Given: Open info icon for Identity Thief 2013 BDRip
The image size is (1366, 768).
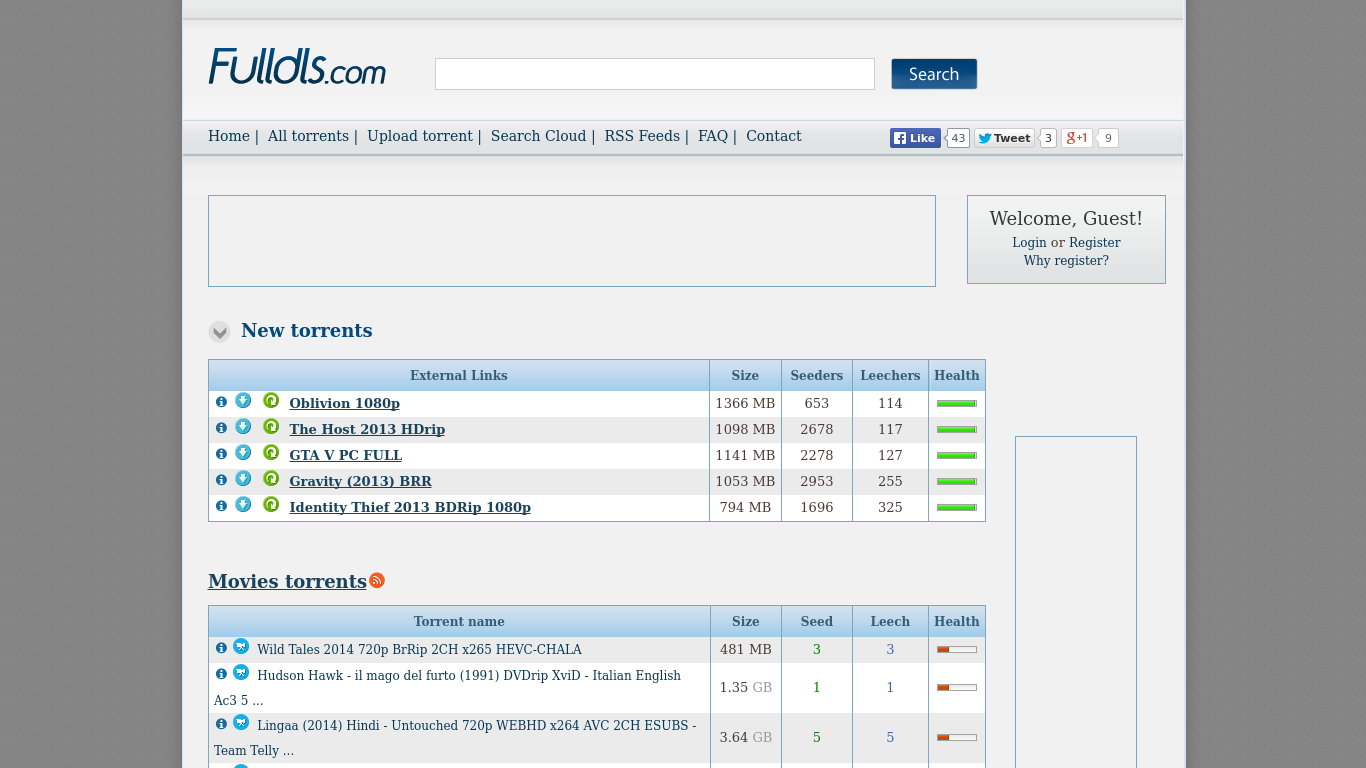Looking at the screenshot, I should [221, 506].
